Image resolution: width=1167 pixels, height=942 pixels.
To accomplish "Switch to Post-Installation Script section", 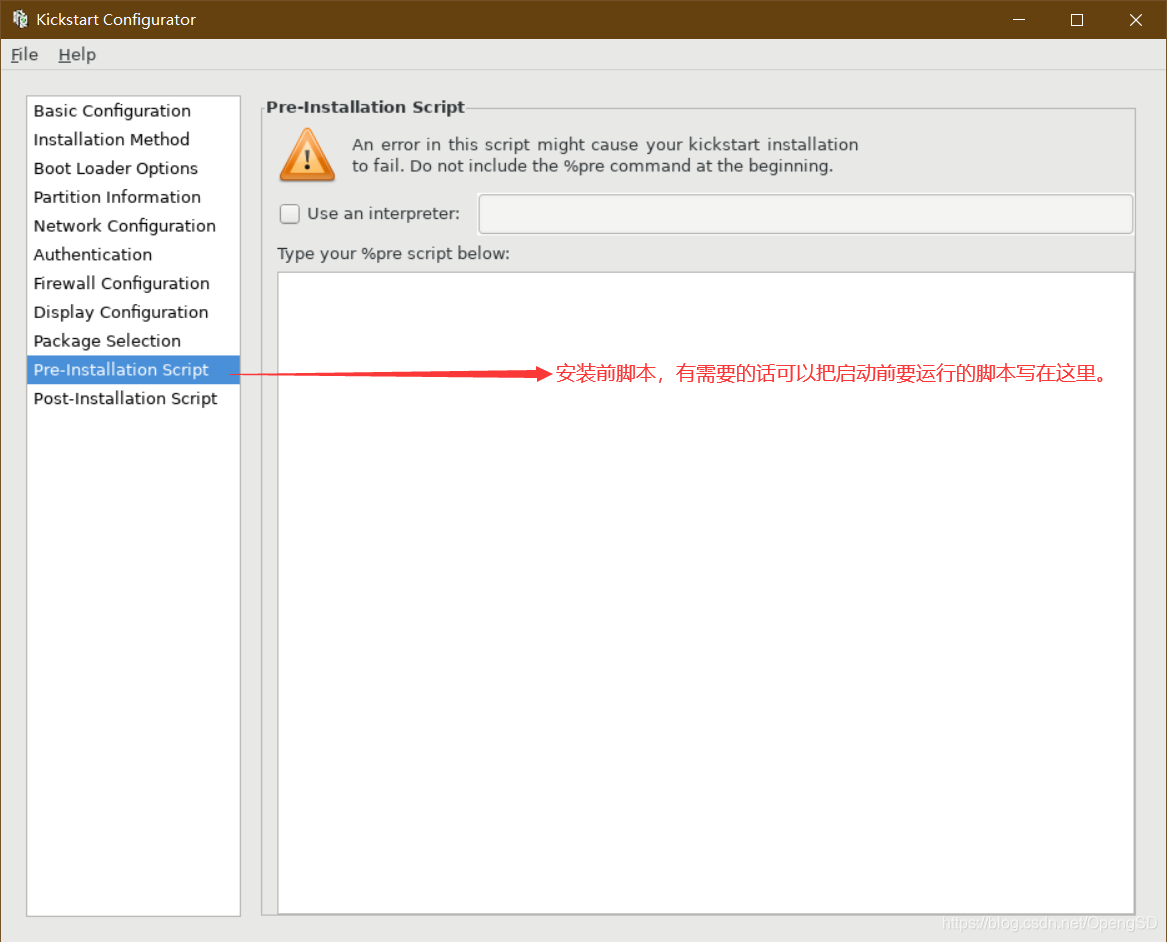I will 133,398.
